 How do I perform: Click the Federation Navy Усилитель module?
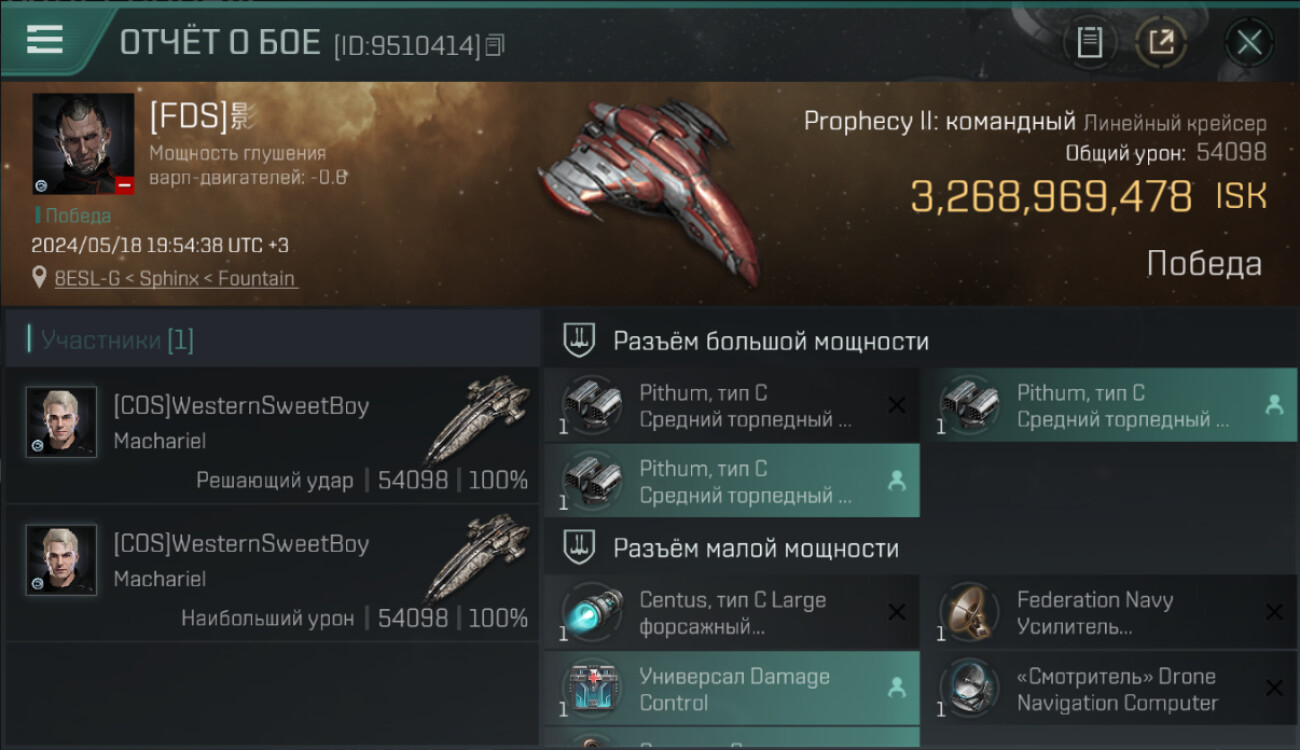1108,612
